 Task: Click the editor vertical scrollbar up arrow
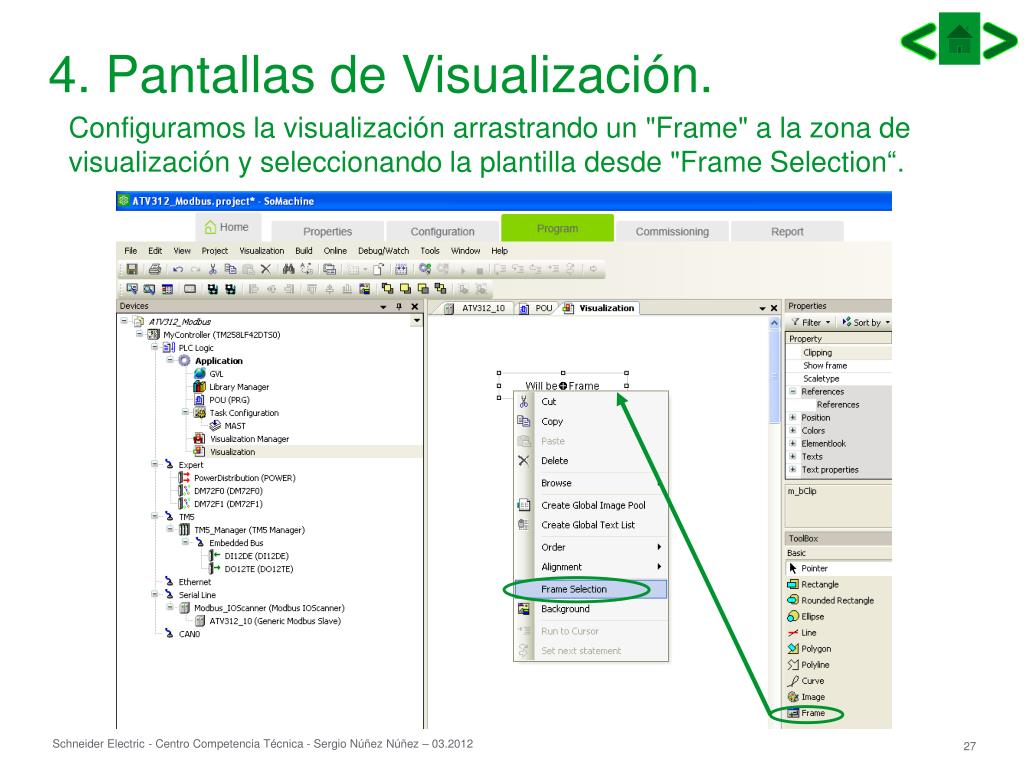[x=775, y=323]
